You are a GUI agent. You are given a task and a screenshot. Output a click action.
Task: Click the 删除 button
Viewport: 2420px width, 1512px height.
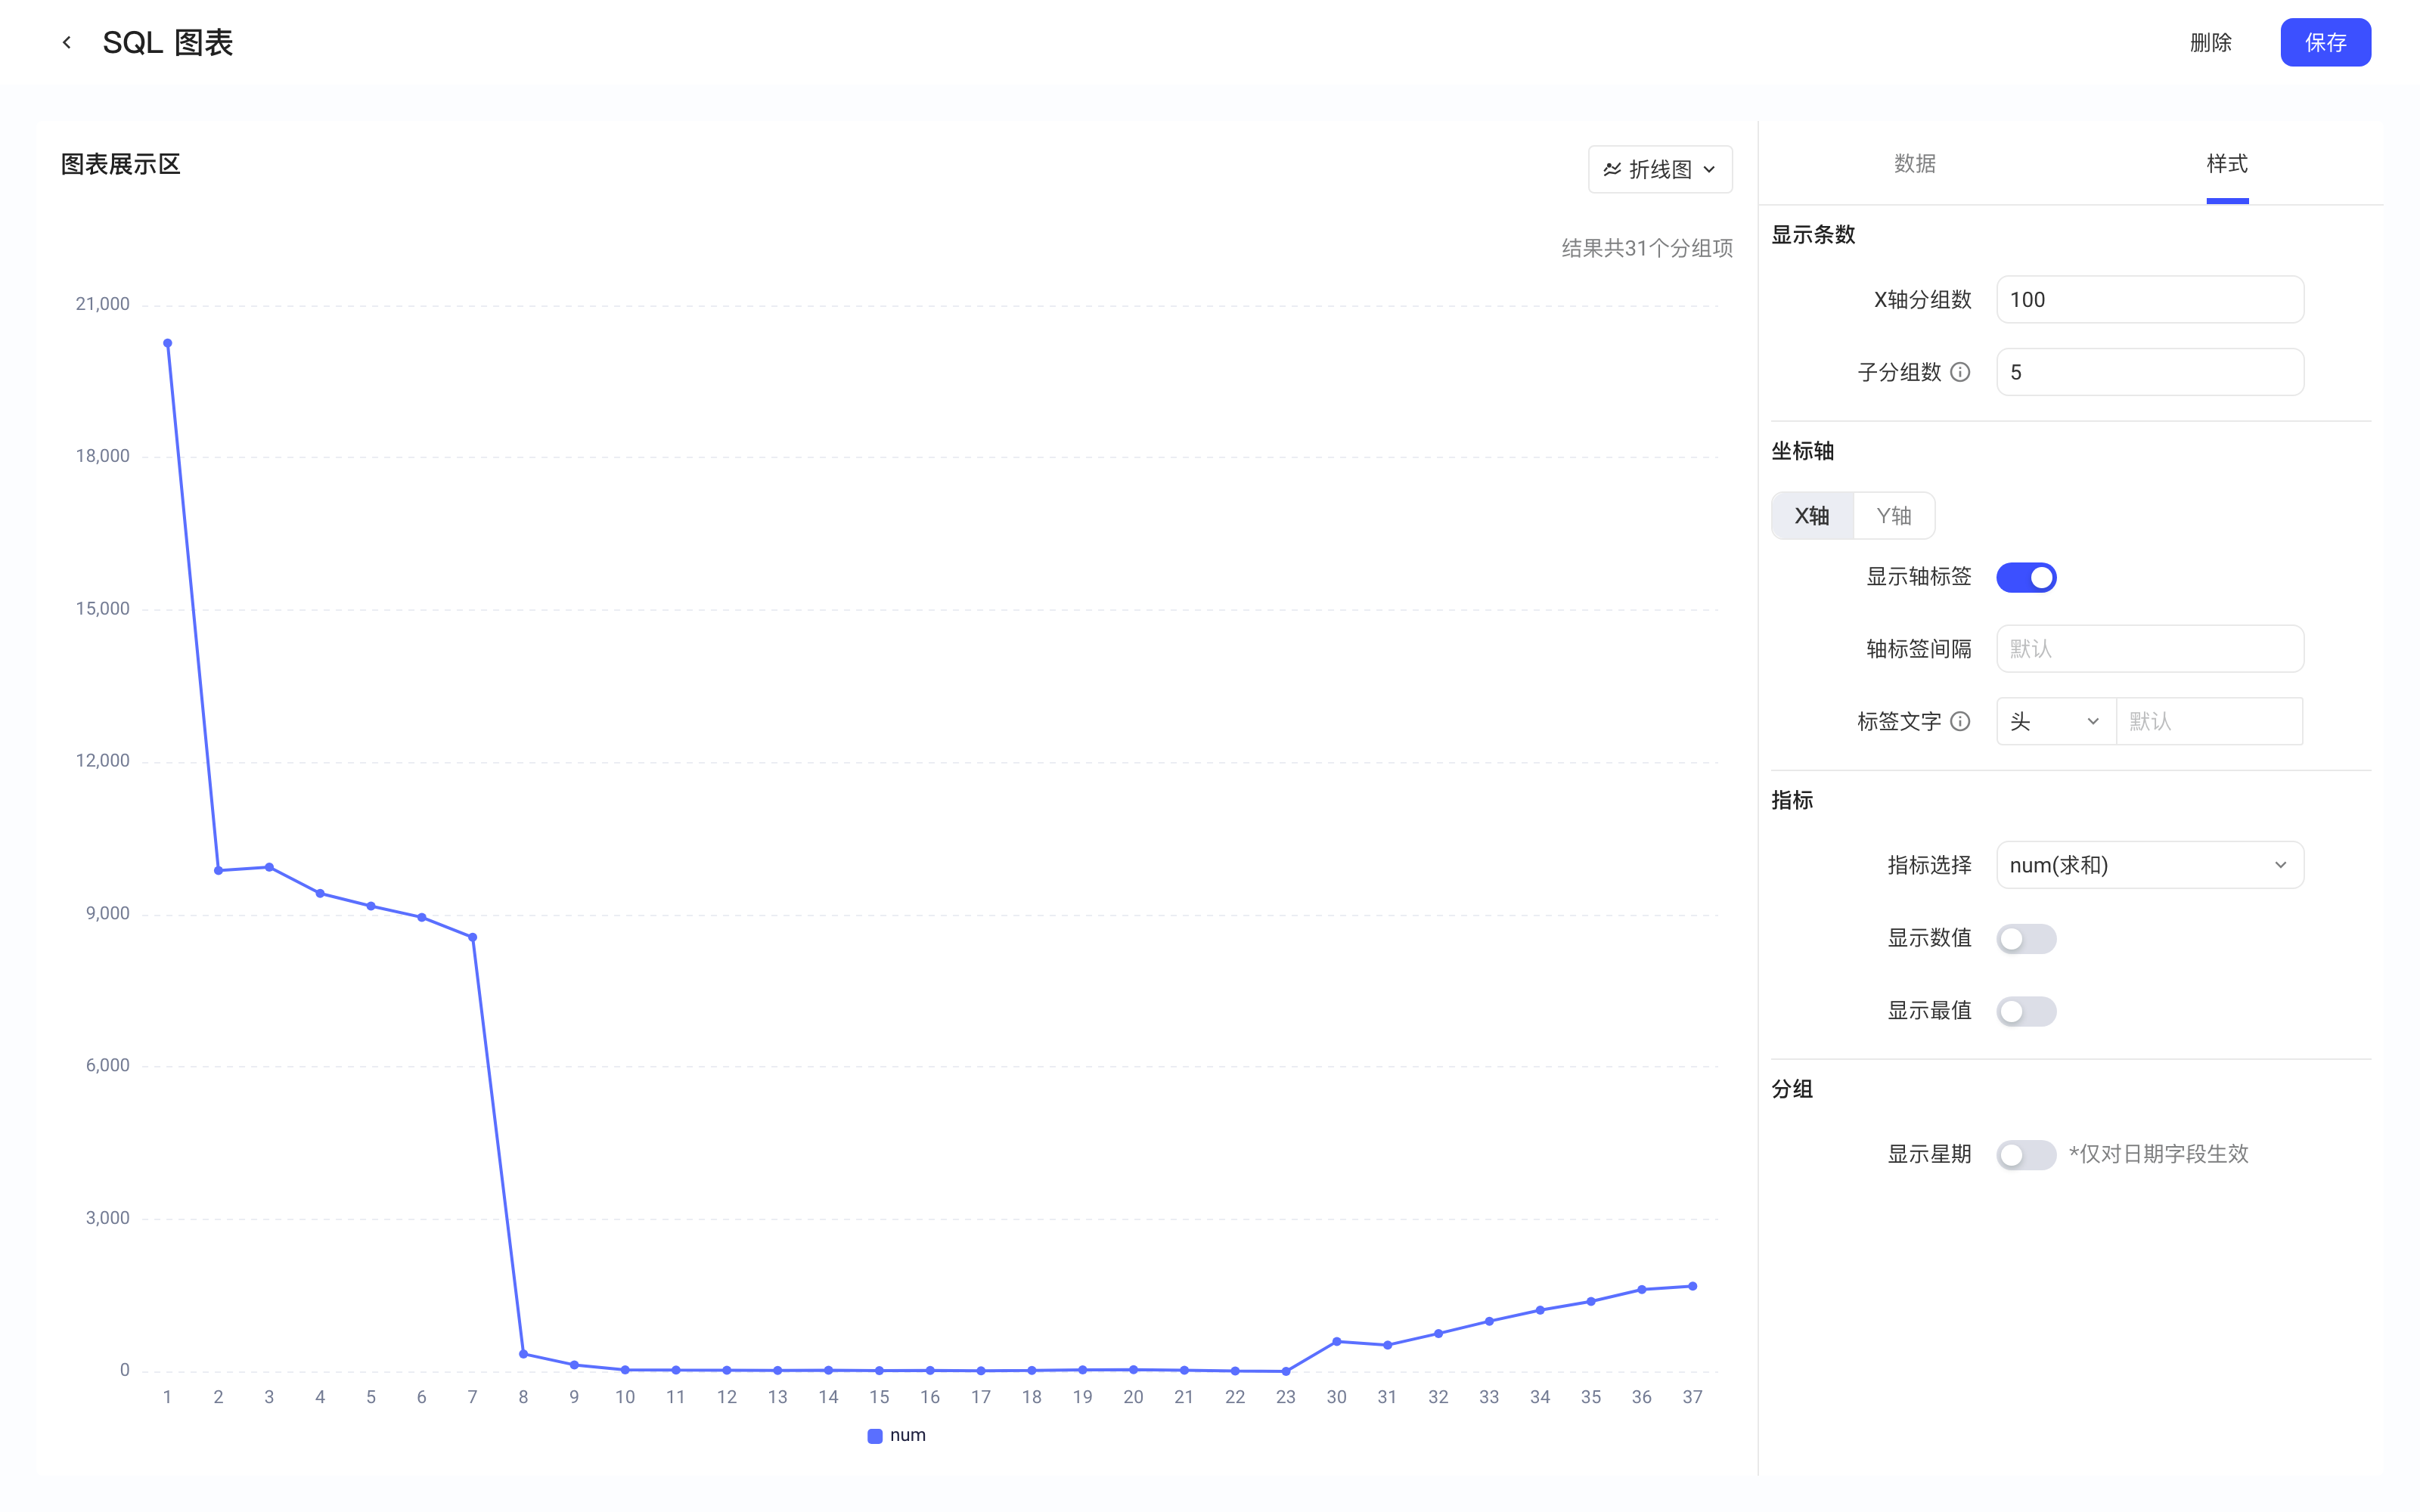coord(2210,42)
